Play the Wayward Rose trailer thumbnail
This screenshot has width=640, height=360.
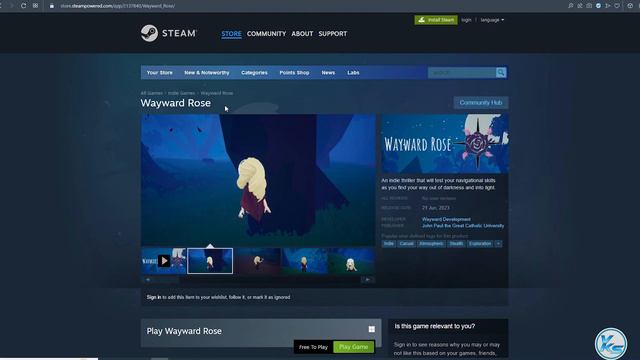coord(164,261)
